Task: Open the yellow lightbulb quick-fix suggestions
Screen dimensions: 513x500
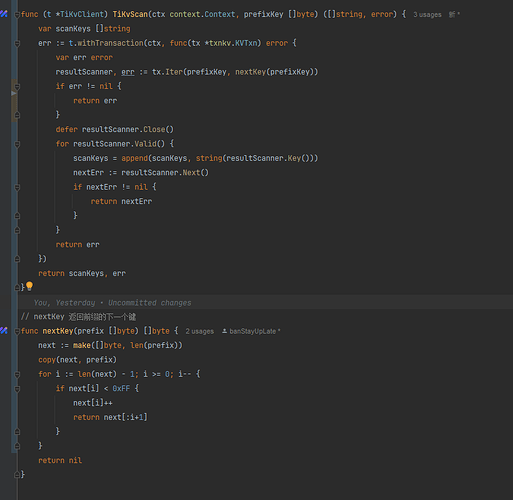Action: [29, 286]
